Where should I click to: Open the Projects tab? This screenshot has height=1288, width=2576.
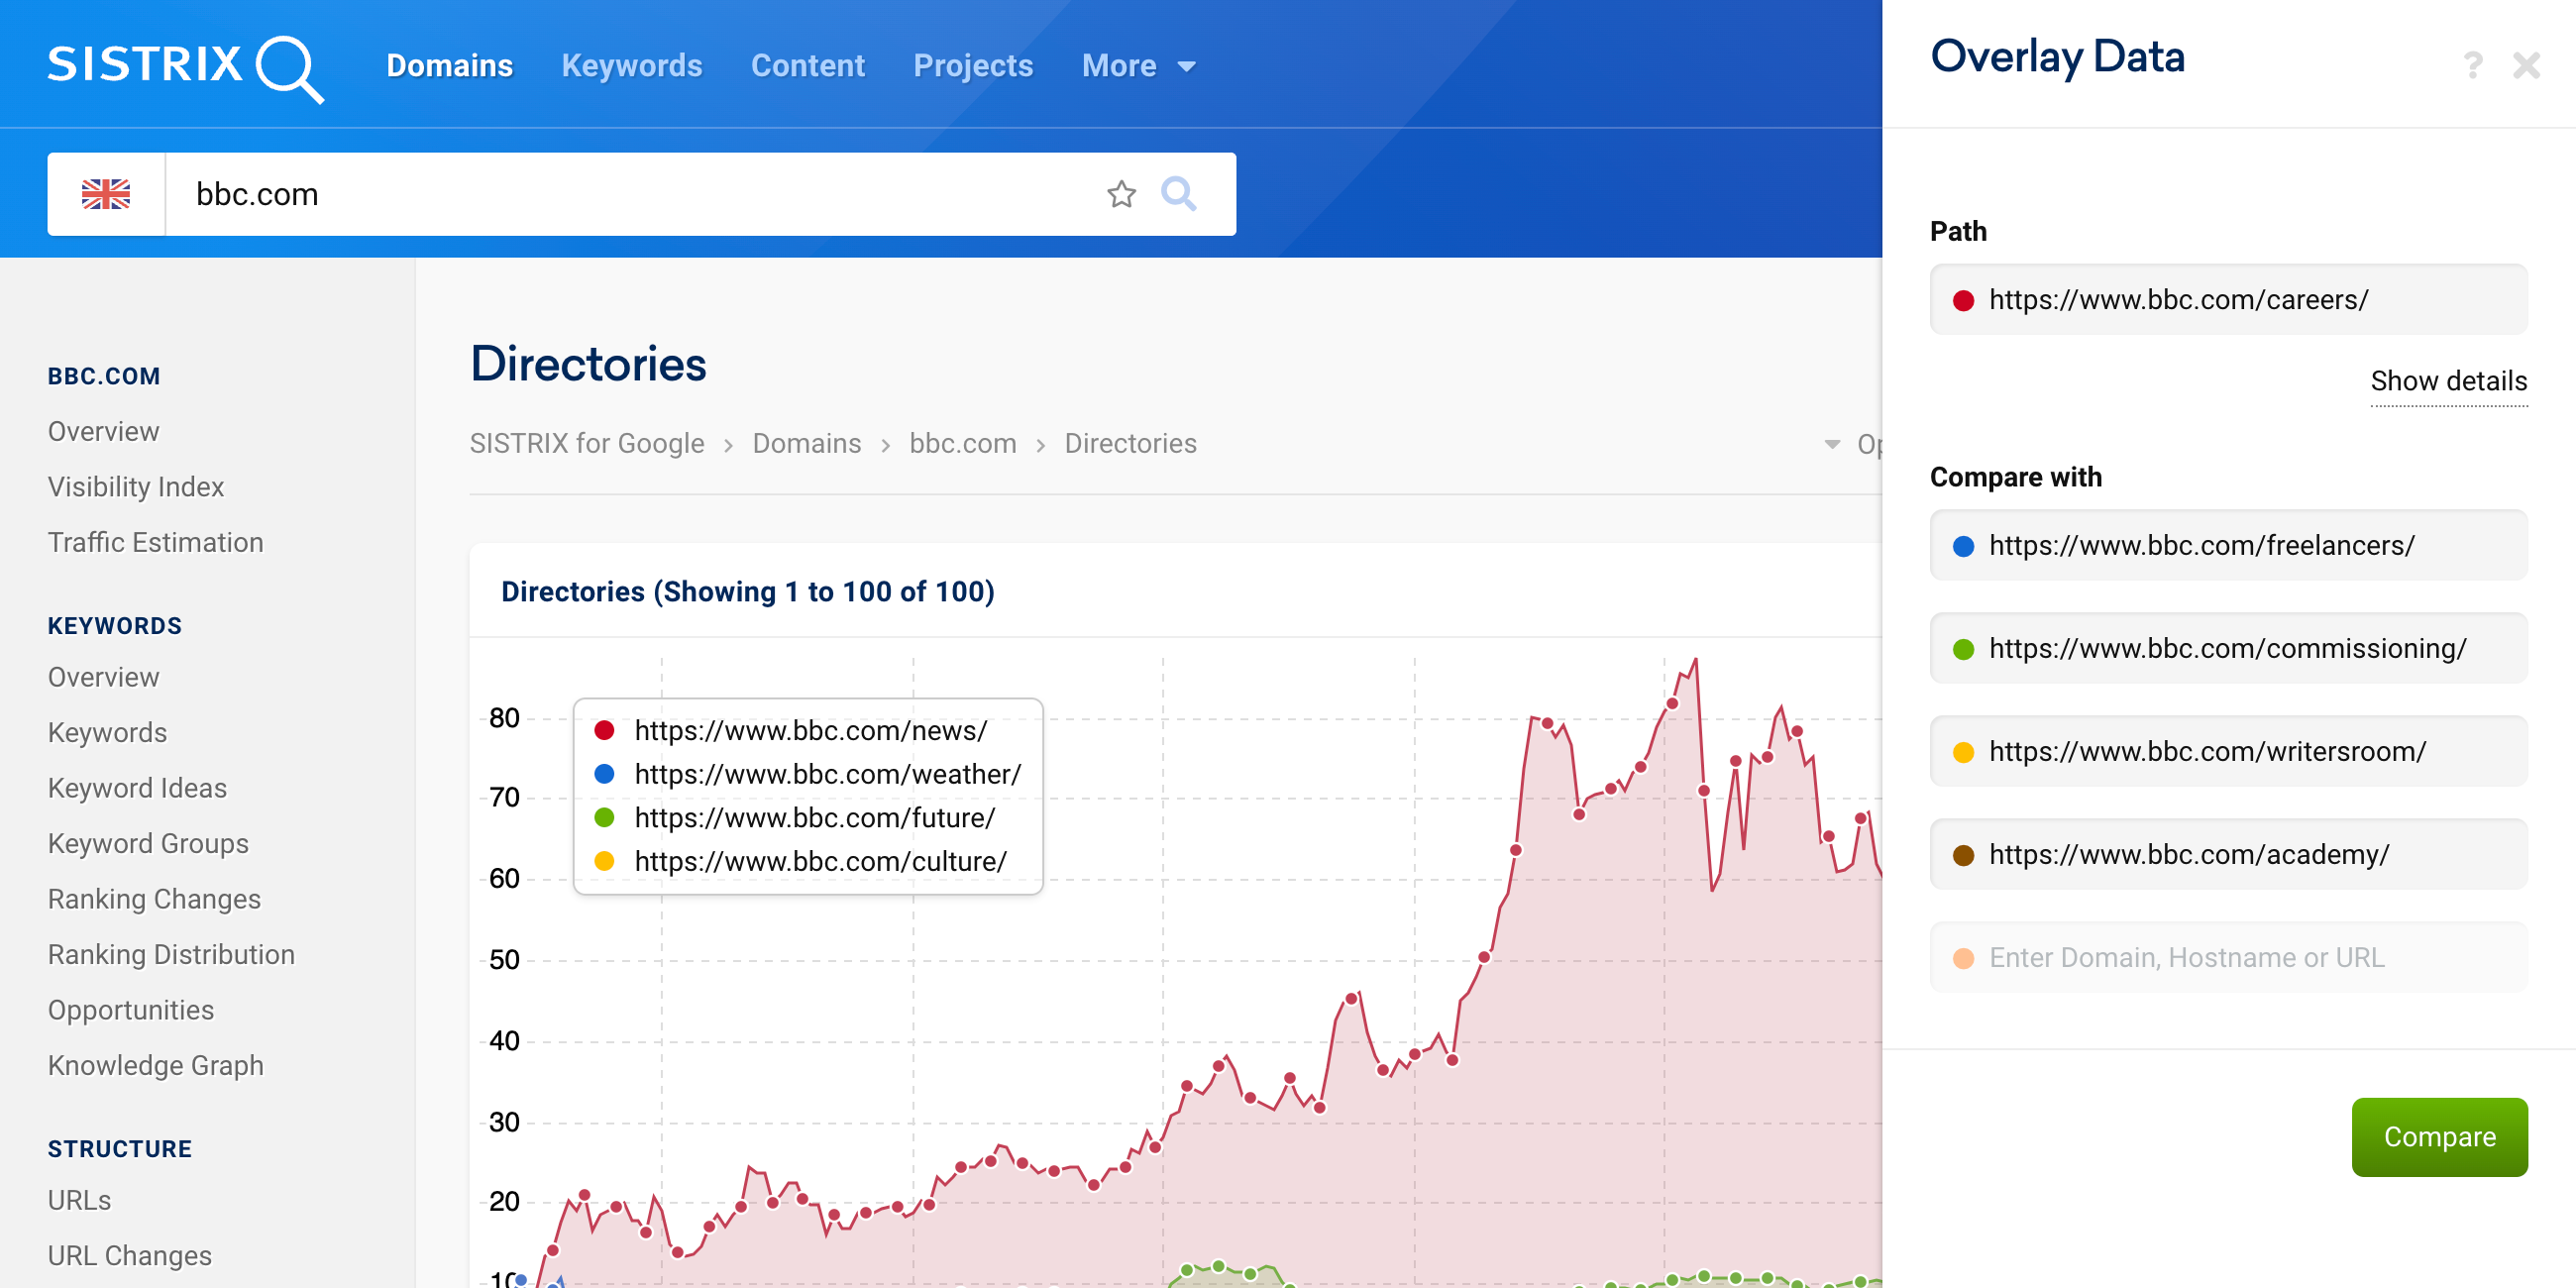972,66
